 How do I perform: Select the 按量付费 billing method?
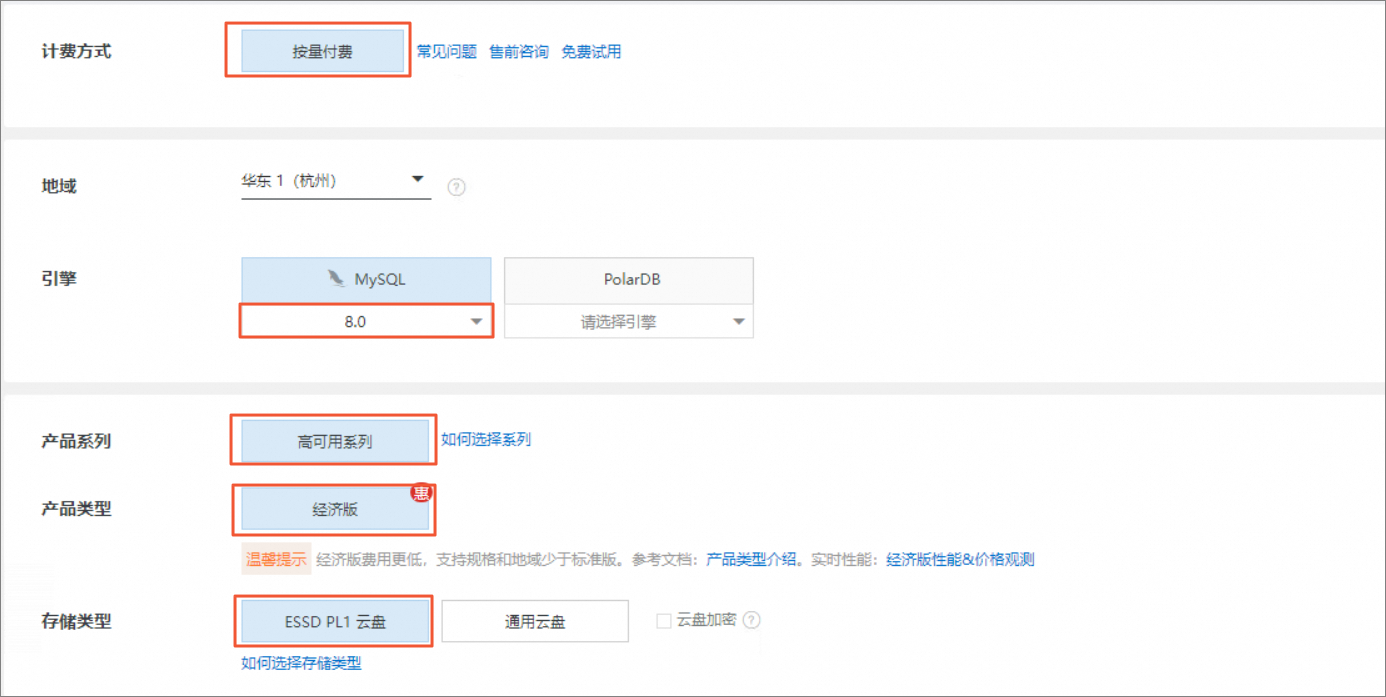322,52
